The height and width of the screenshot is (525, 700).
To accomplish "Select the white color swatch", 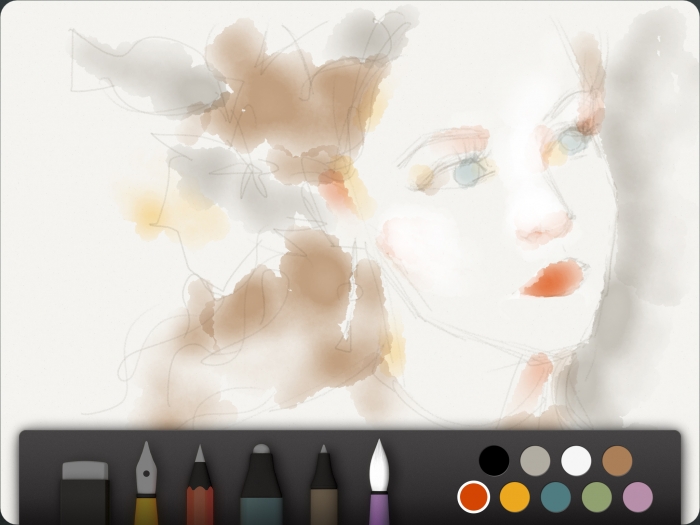I will [x=576, y=460].
